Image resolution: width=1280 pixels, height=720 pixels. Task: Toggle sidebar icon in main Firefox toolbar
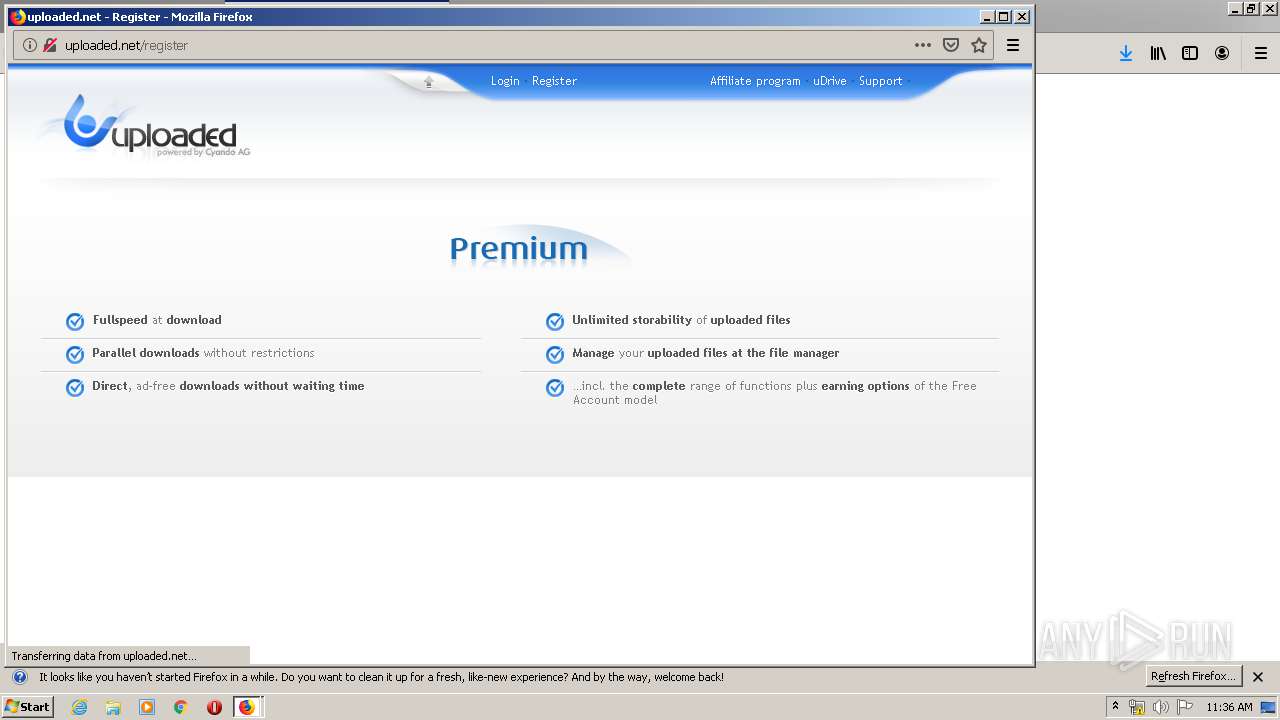point(1190,53)
